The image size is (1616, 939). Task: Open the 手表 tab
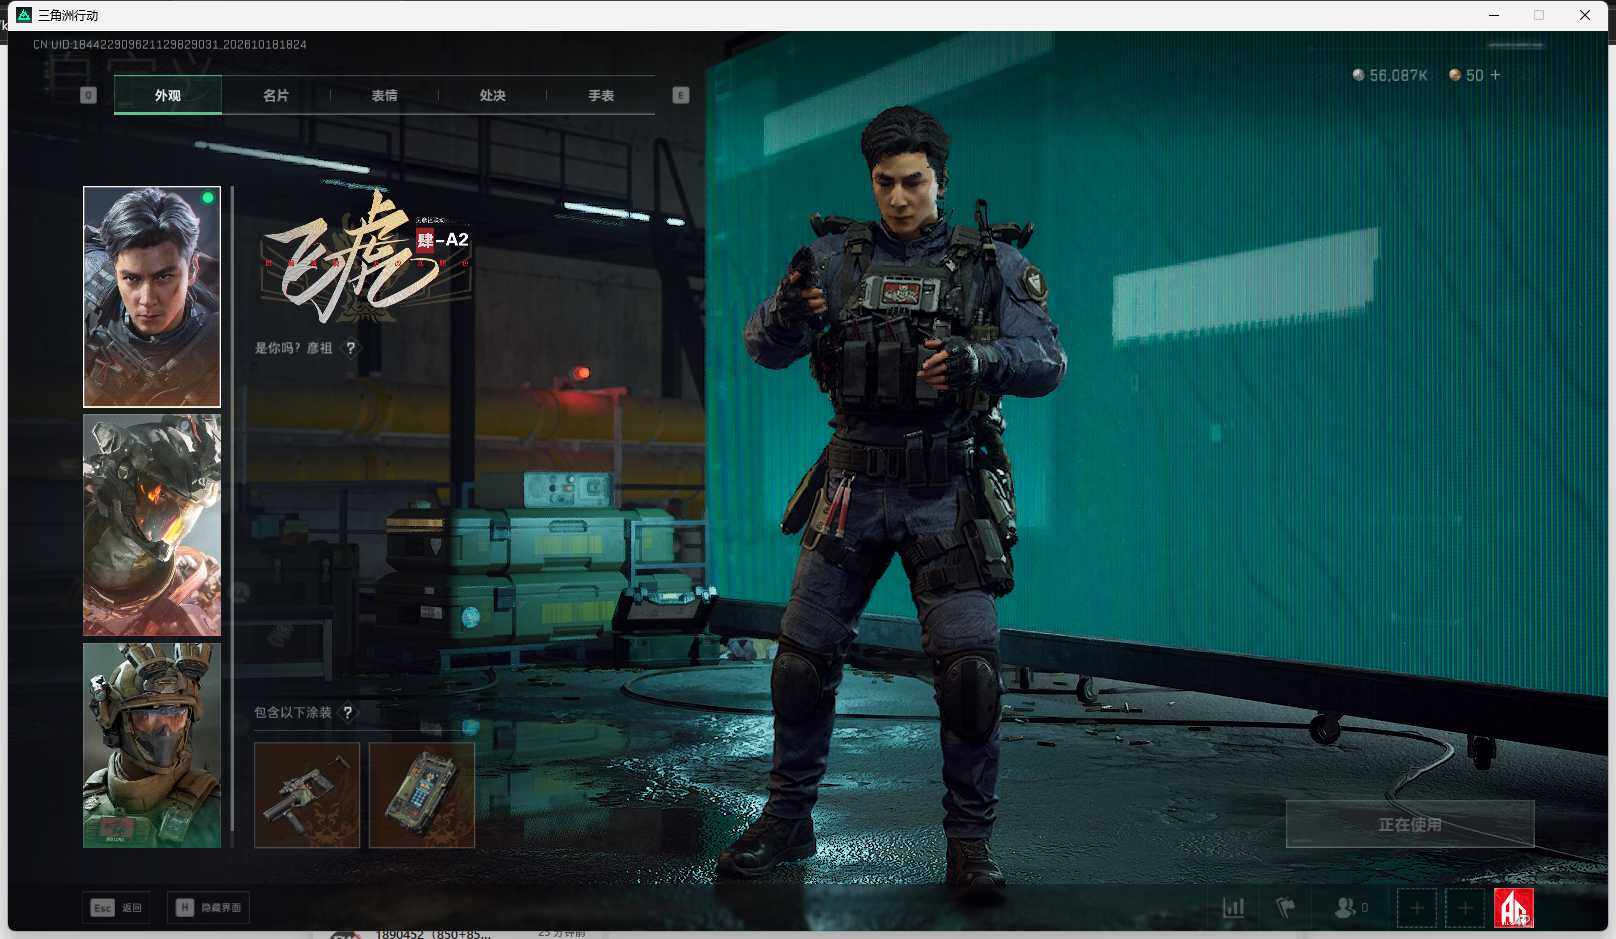tap(601, 96)
